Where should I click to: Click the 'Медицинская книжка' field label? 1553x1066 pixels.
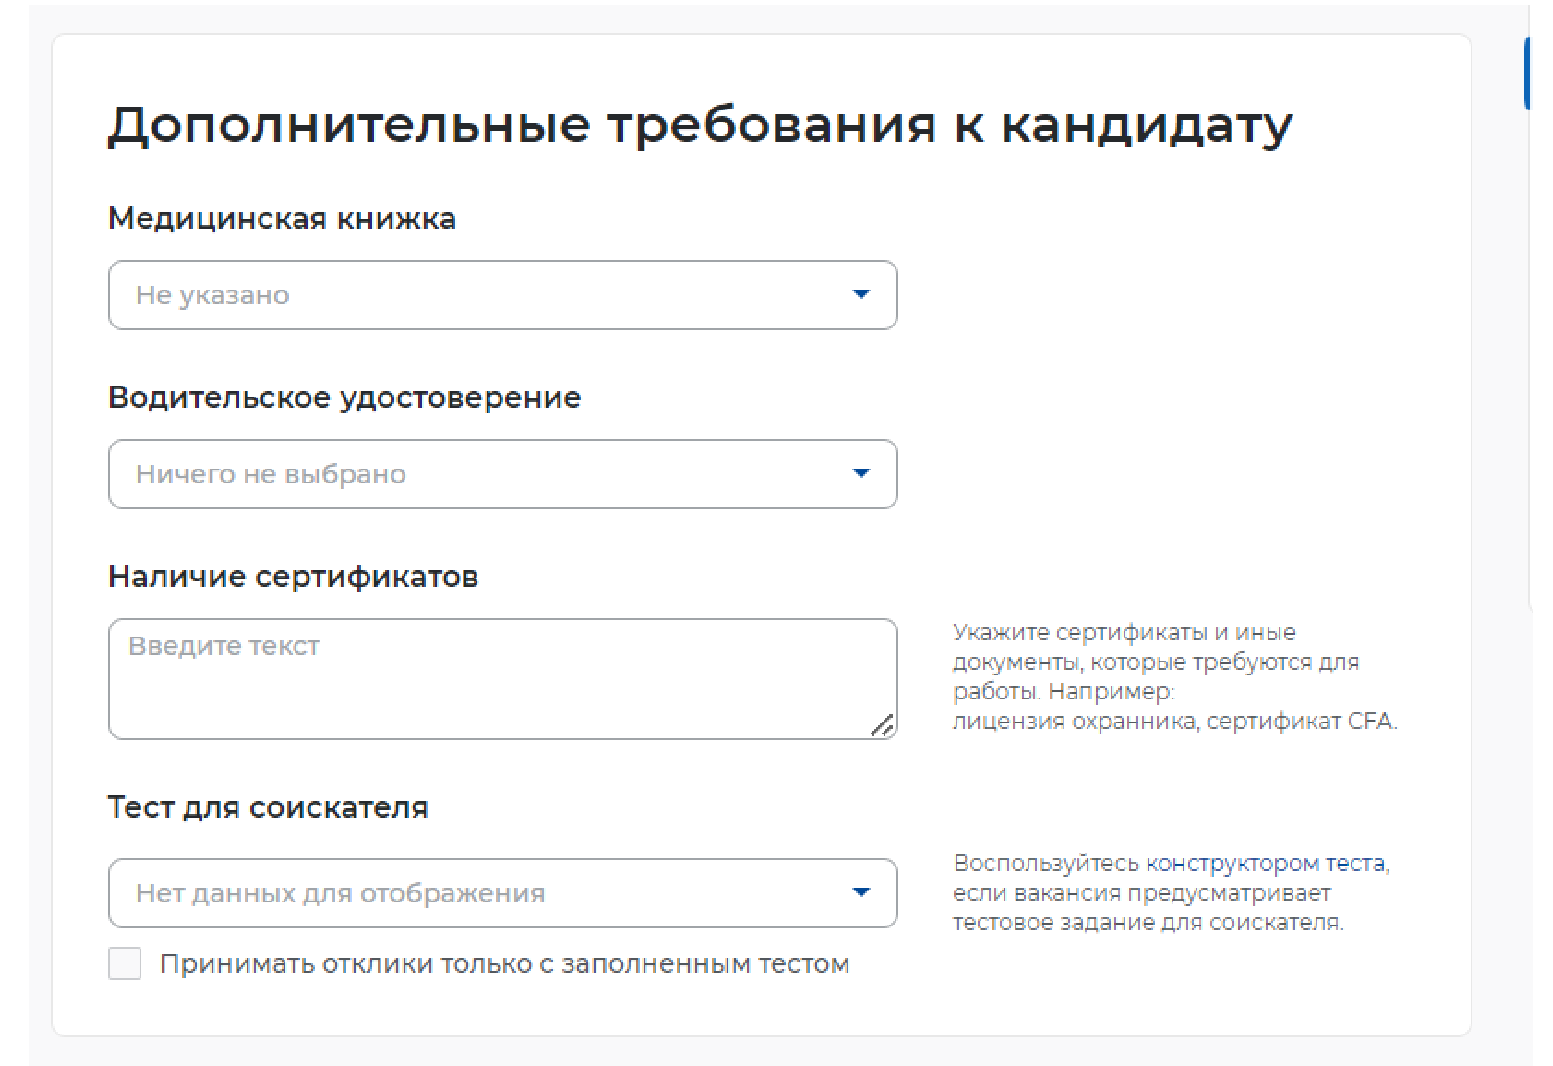(282, 218)
